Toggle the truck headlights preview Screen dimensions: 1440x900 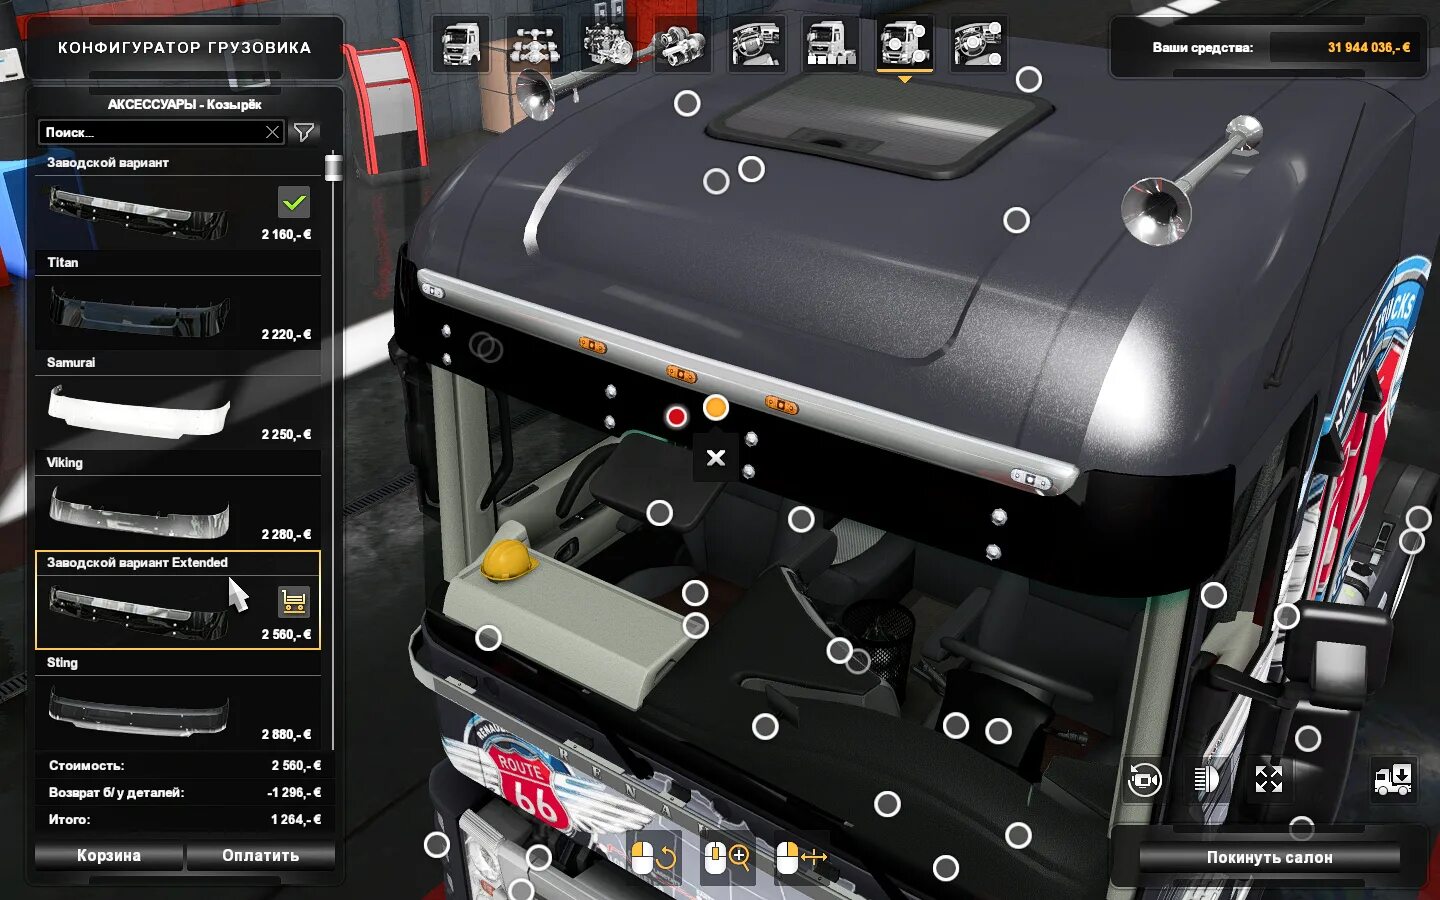click(x=1207, y=779)
